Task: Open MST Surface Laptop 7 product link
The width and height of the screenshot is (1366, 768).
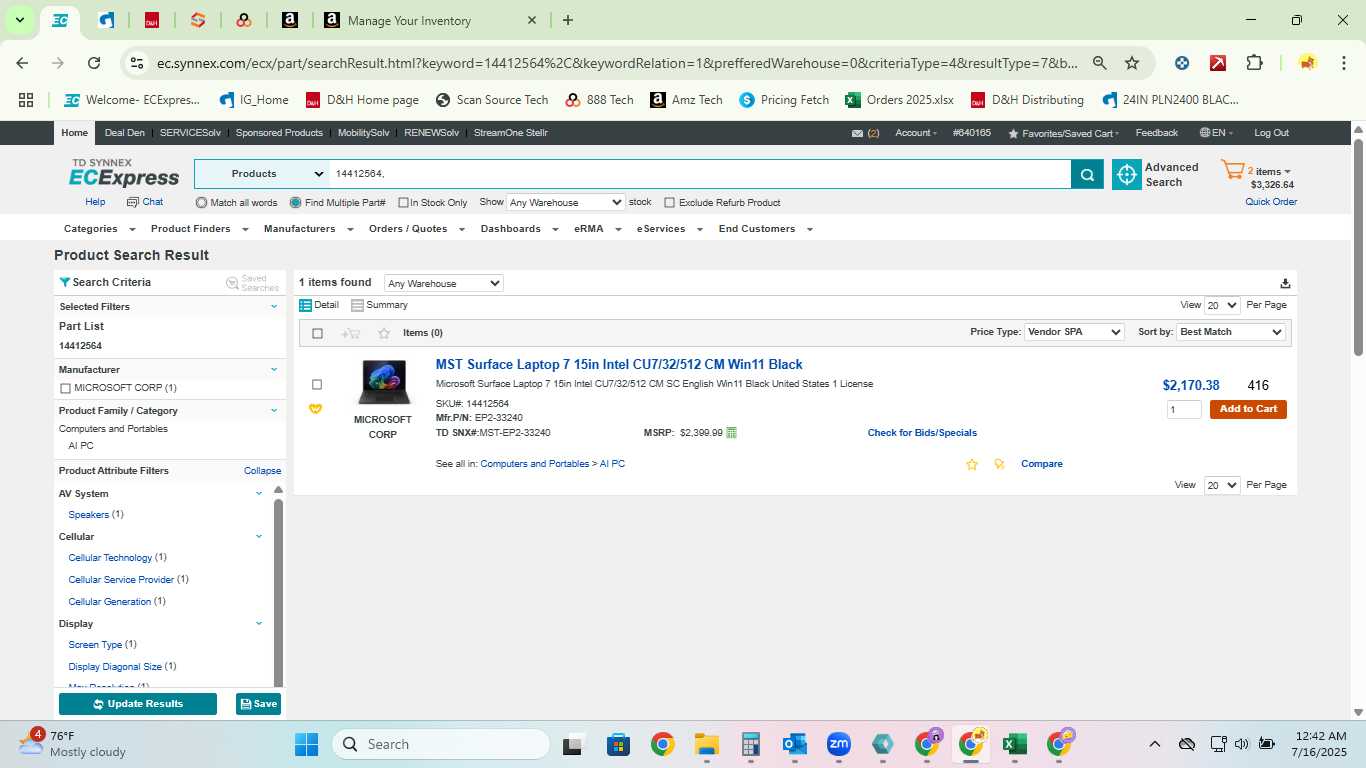Action: coord(619,365)
